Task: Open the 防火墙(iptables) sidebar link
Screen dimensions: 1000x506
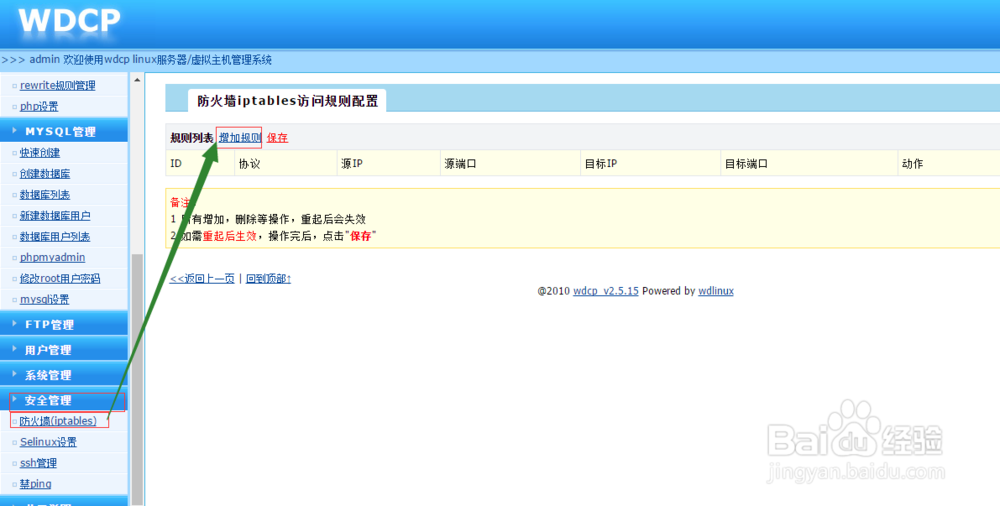Action: click(x=58, y=421)
